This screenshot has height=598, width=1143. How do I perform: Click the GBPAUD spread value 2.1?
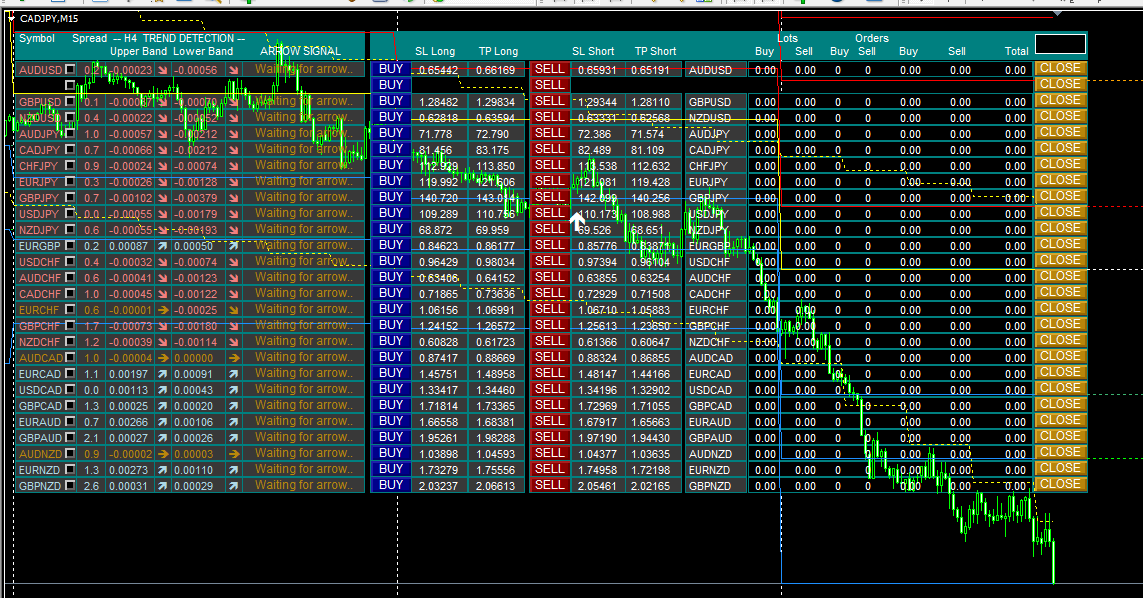coord(92,438)
